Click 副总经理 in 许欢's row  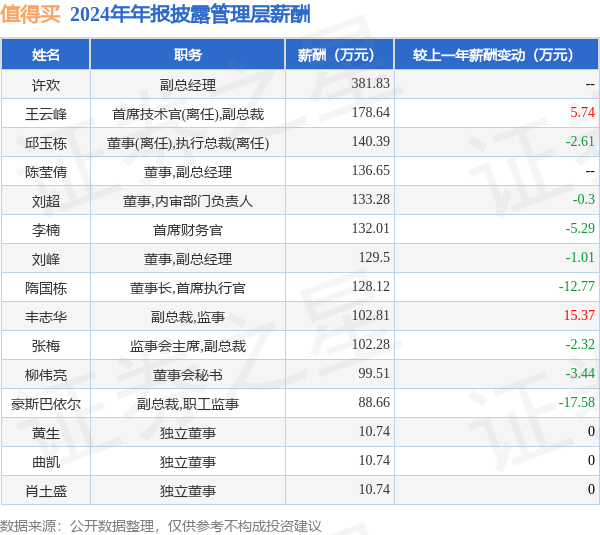point(188,85)
